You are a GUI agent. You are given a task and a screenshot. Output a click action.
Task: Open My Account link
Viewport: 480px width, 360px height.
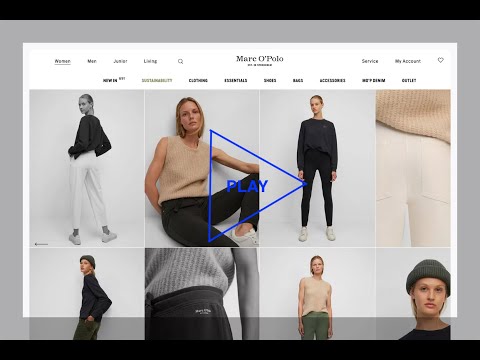[408, 61]
